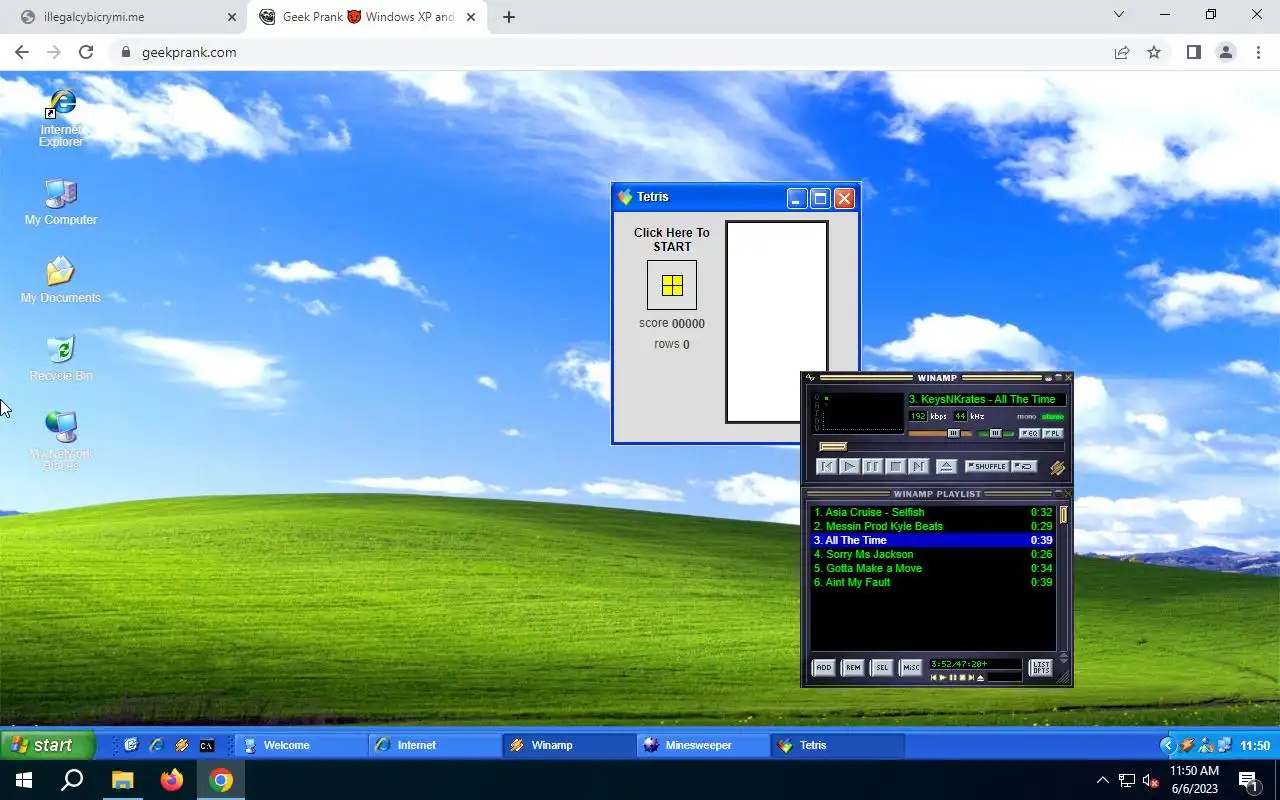Switch to Internet taskbar item
The image size is (1280, 800).
435,745
